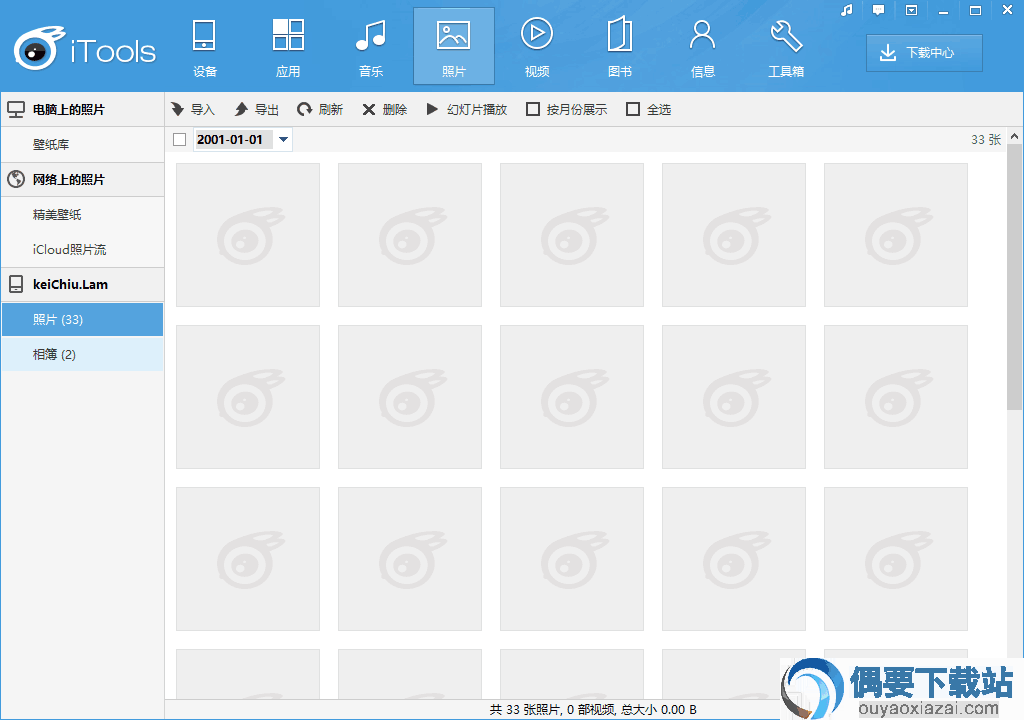Open the 下载中心 download center

coord(924,53)
